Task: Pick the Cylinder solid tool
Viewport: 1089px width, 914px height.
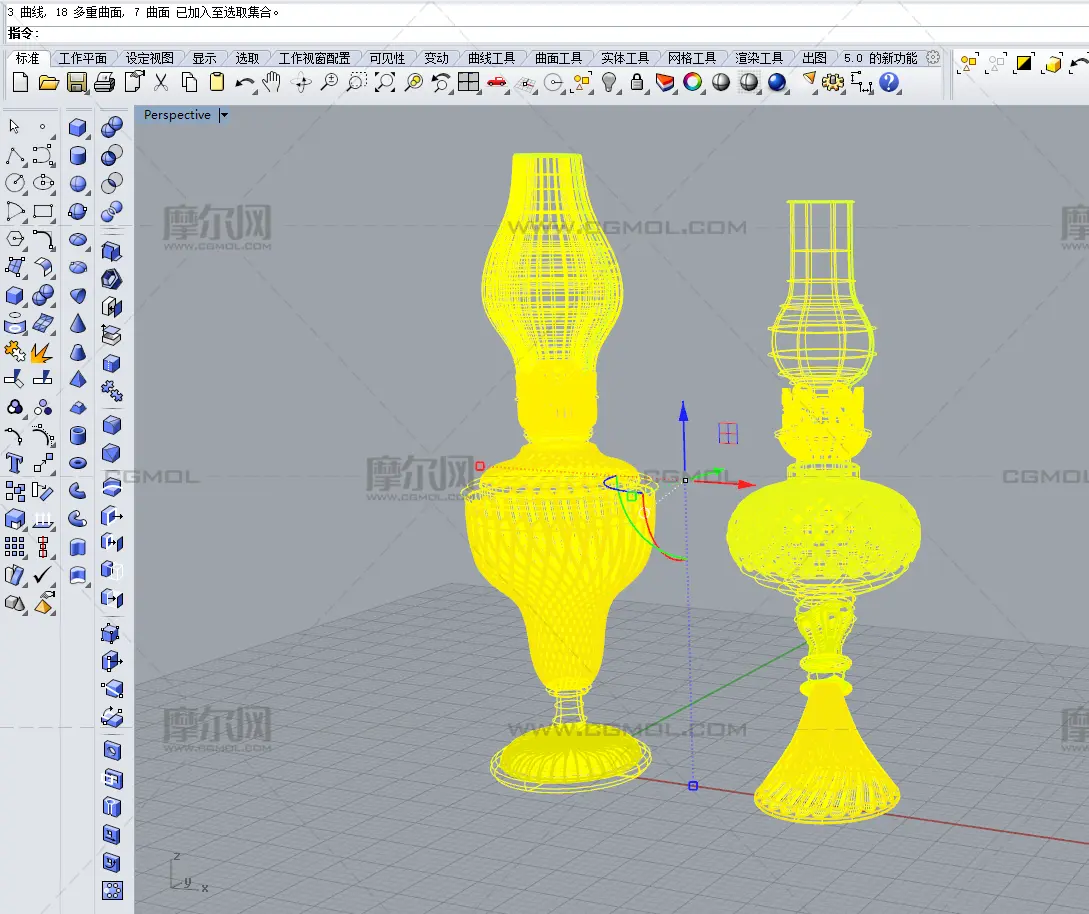Action: pyautogui.click(x=78, y=156)
